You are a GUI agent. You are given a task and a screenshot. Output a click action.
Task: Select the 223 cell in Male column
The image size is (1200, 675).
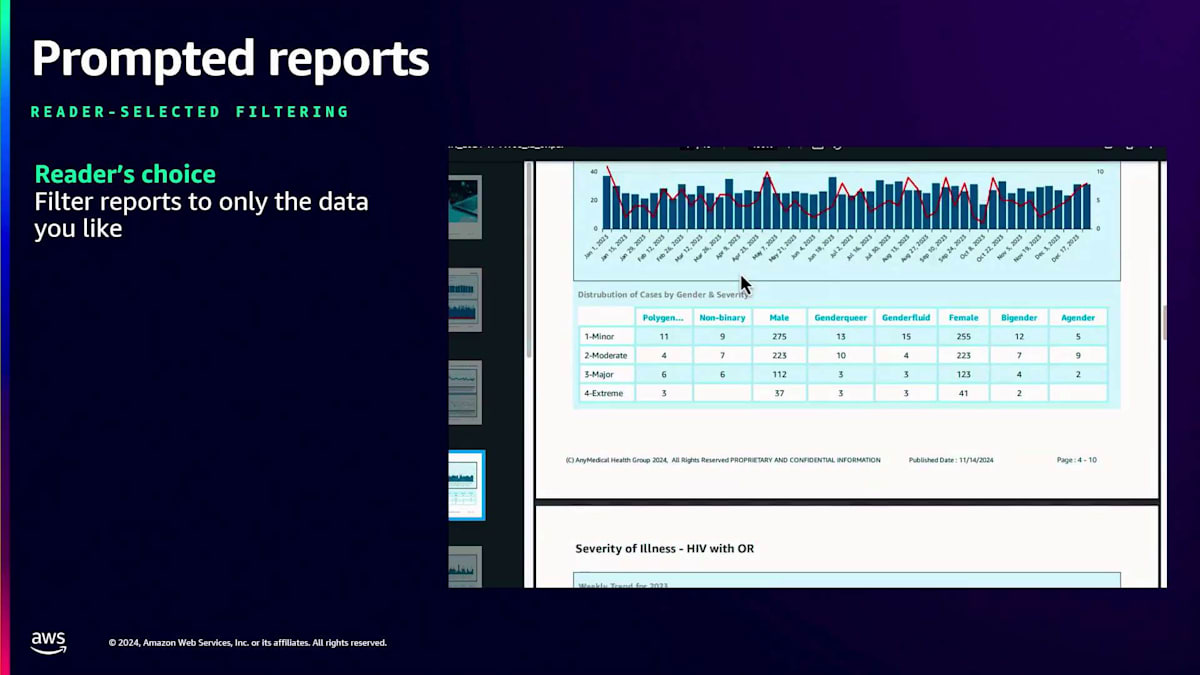pos(779,356)
